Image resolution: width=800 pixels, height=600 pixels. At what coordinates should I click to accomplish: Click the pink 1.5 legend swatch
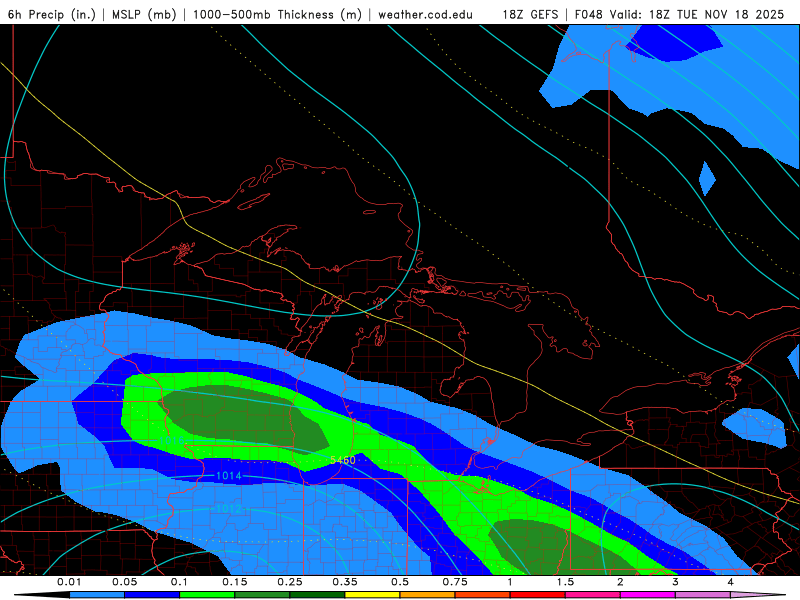(593, 595)
